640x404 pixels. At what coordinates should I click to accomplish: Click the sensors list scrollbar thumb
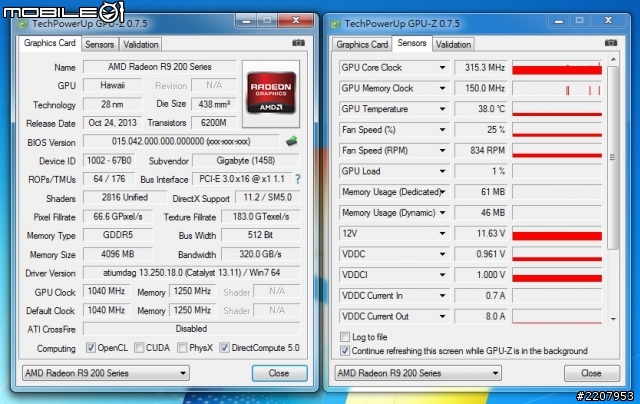(613, 158)
